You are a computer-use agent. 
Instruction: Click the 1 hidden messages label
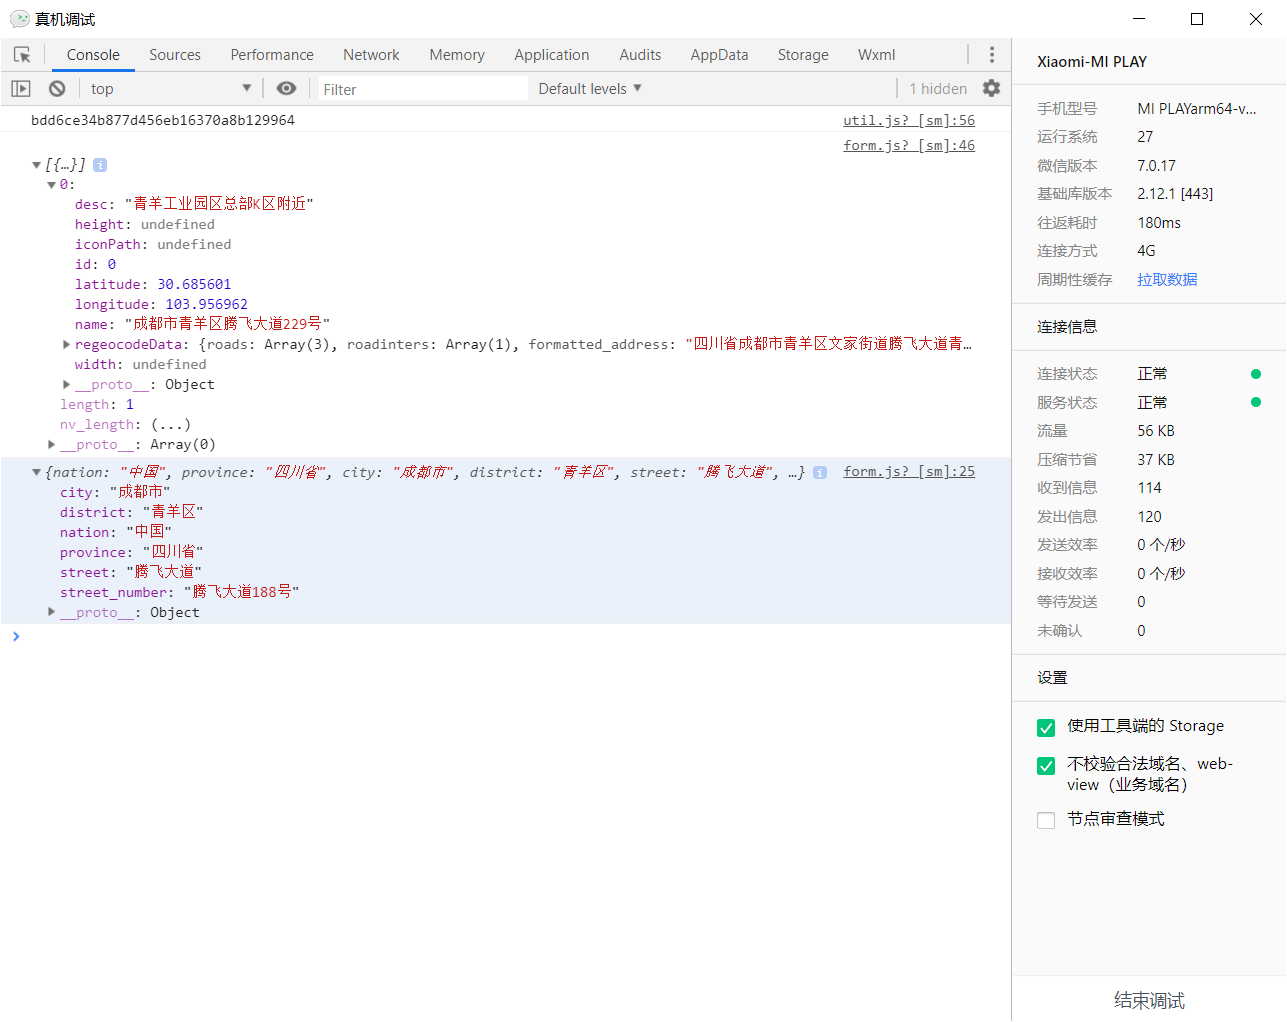(x=938, y=89)
